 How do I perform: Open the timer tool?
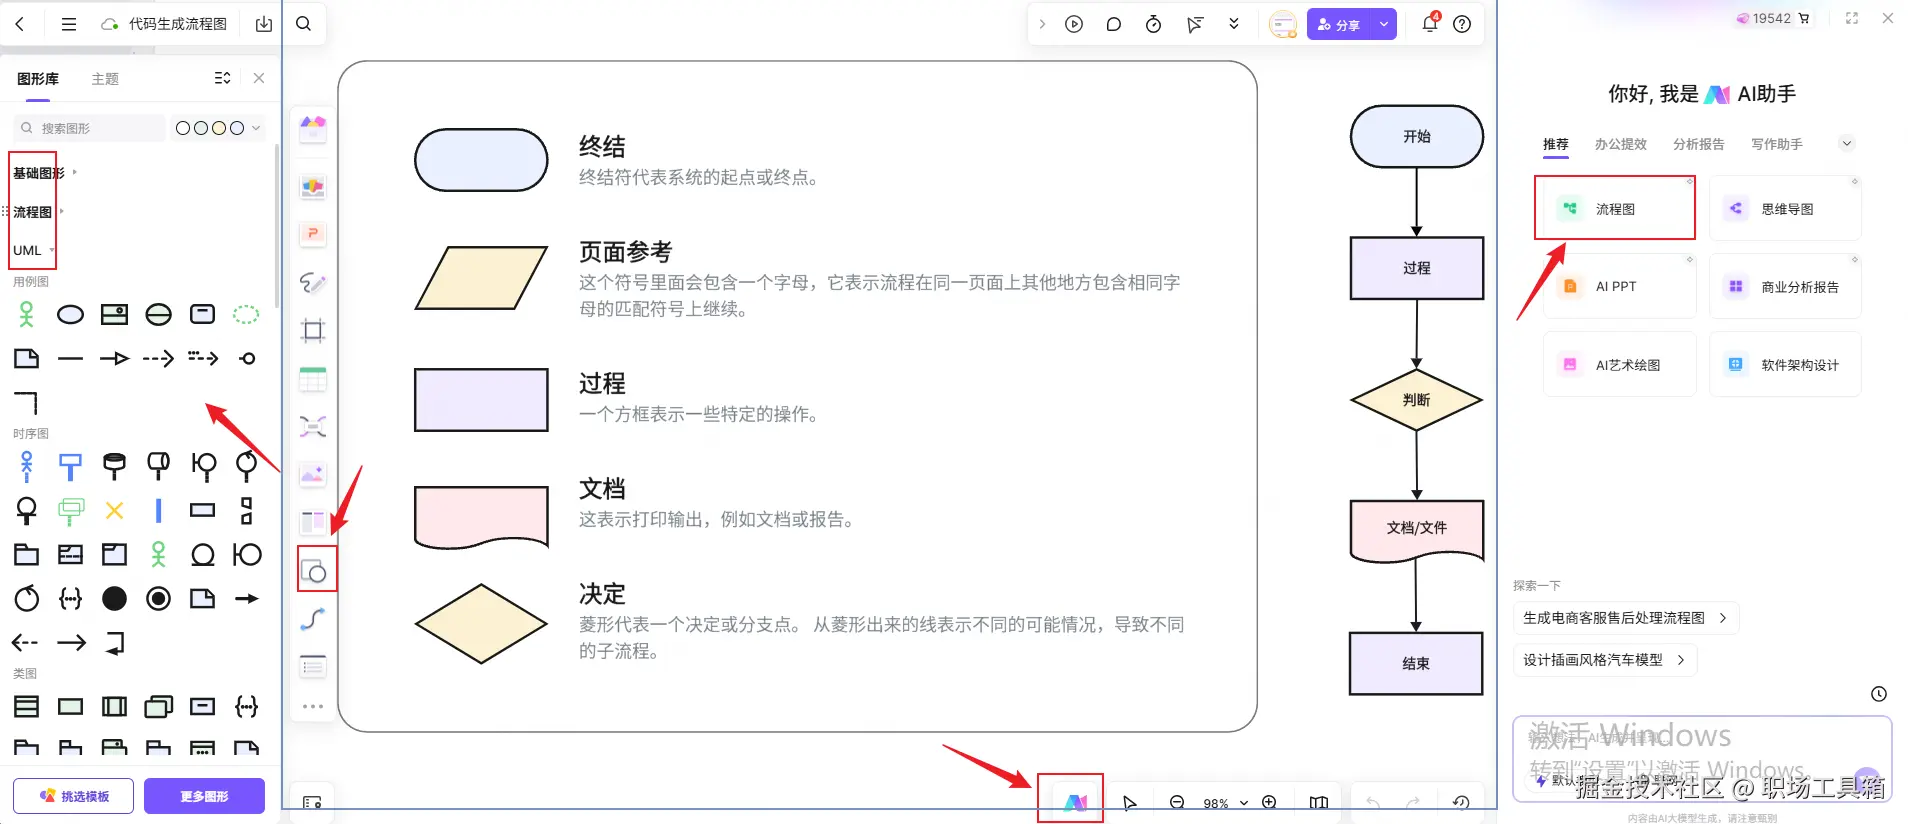click(x=1153, y=24)
